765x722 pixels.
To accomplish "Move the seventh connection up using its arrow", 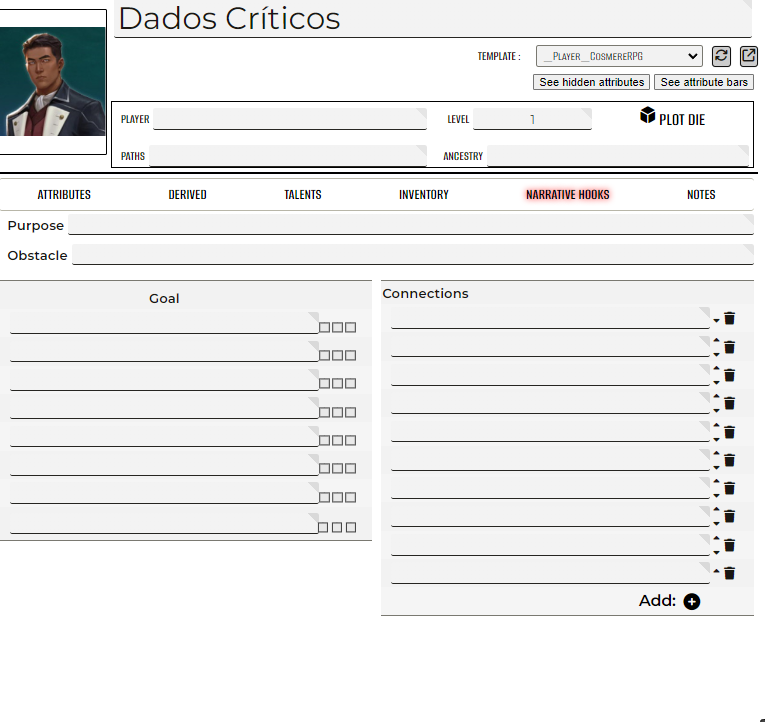I will pos(716,481).
